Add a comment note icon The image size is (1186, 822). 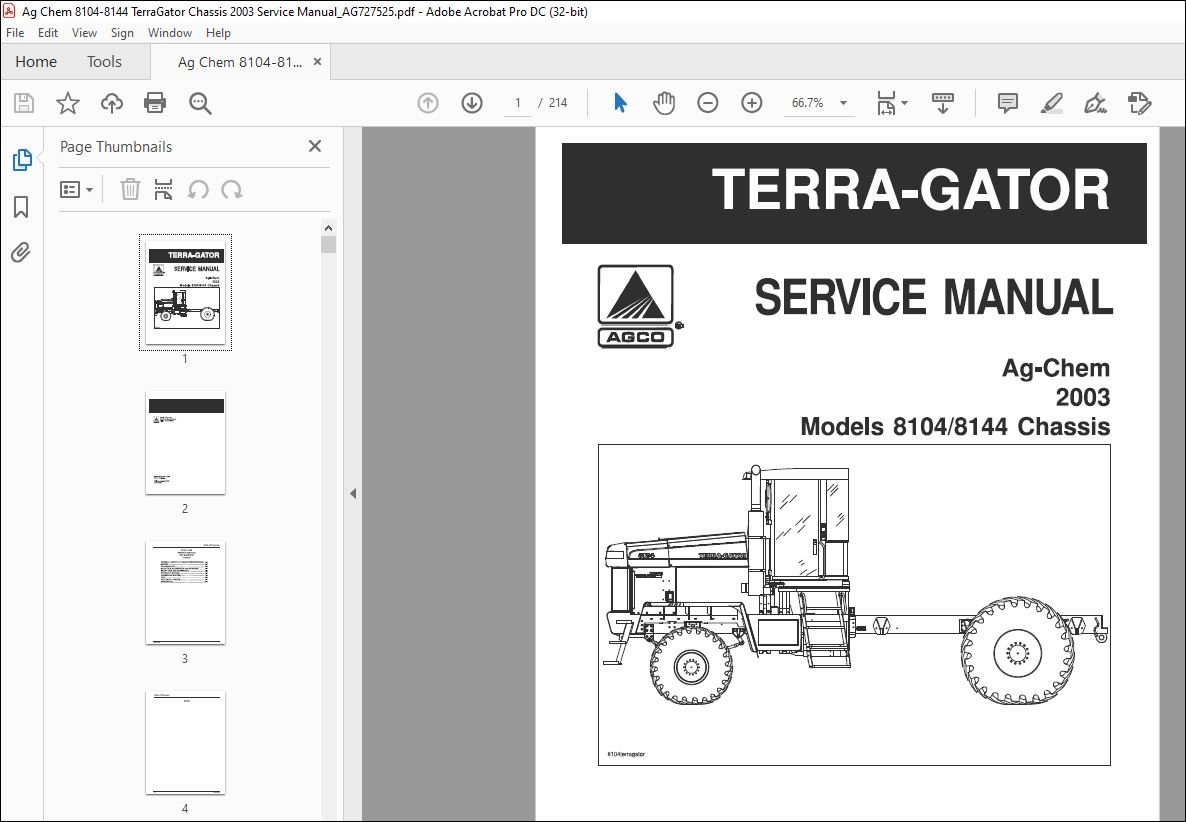[x=1007, y=103]
